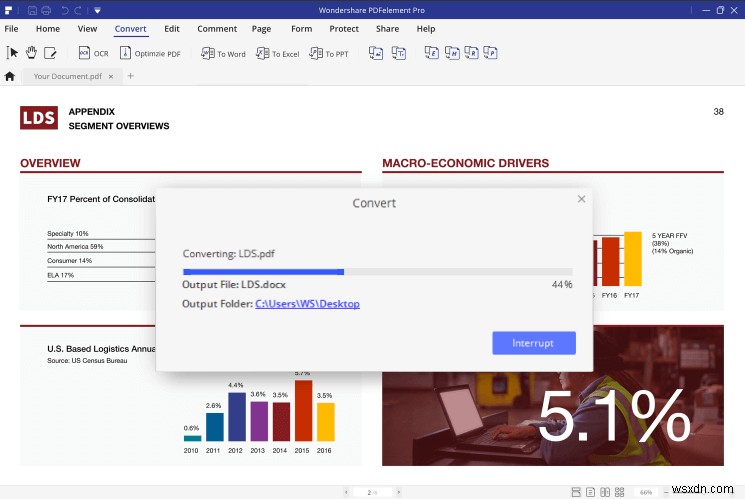
Task: Click the Home icon beside the document tab
Action: [x=10, y=76]
